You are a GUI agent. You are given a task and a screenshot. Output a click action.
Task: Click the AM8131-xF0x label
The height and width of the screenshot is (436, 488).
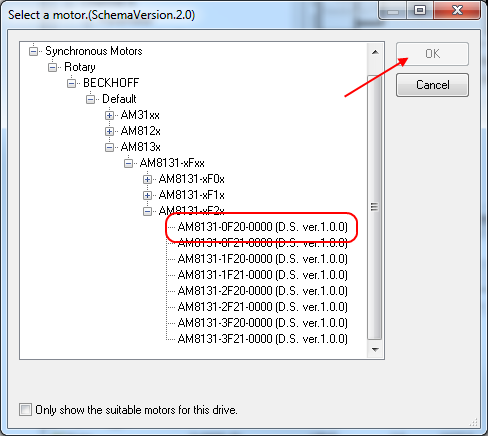pos(191,179)
